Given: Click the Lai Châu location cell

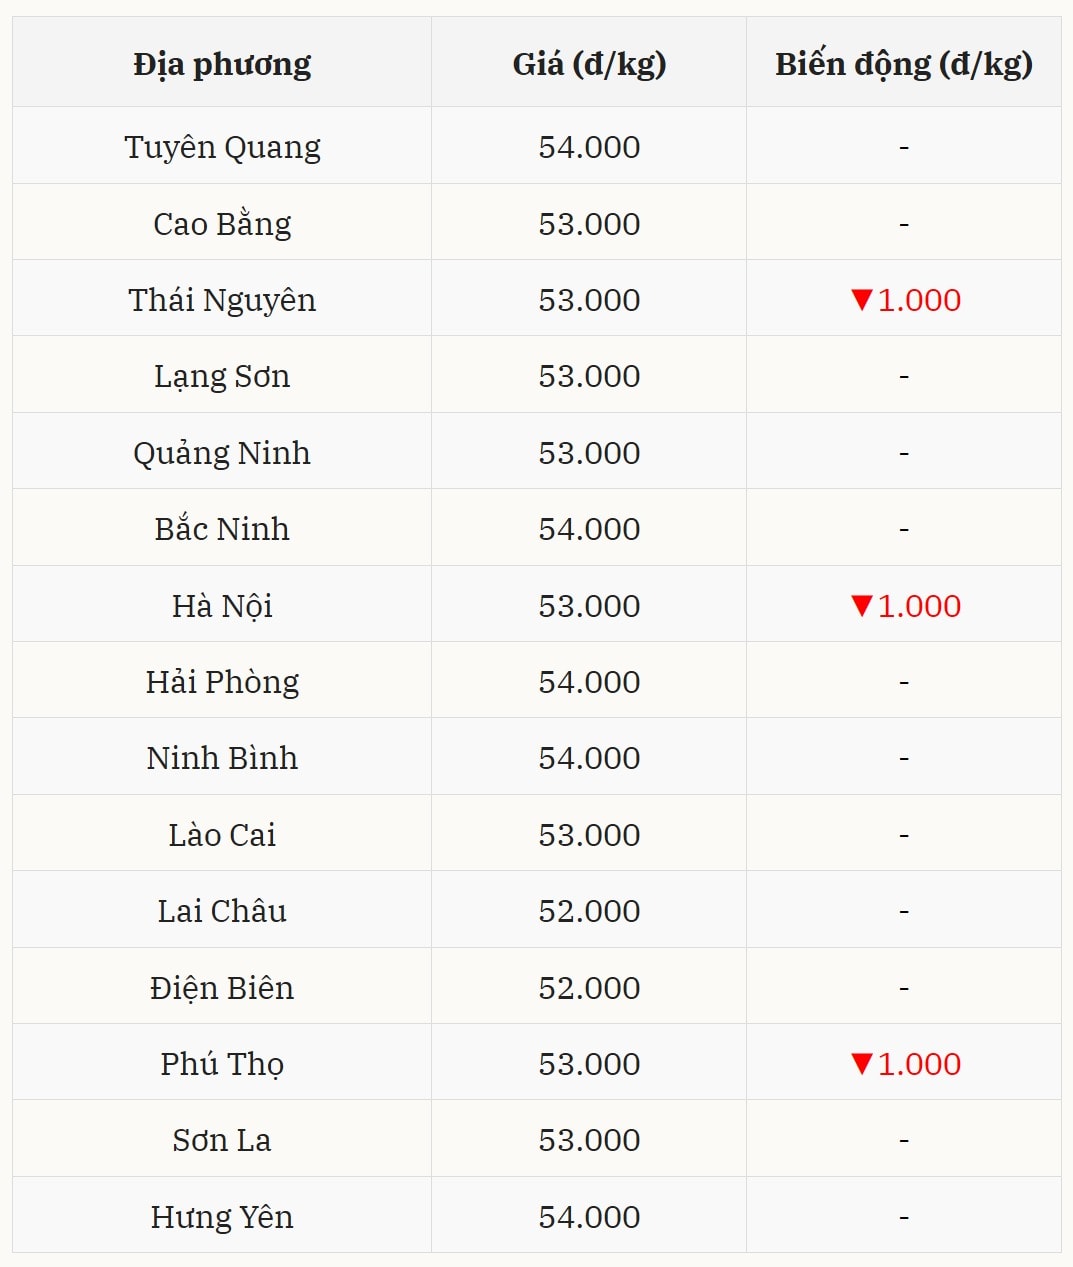Looking at the screenshot, I should (222, 911).
